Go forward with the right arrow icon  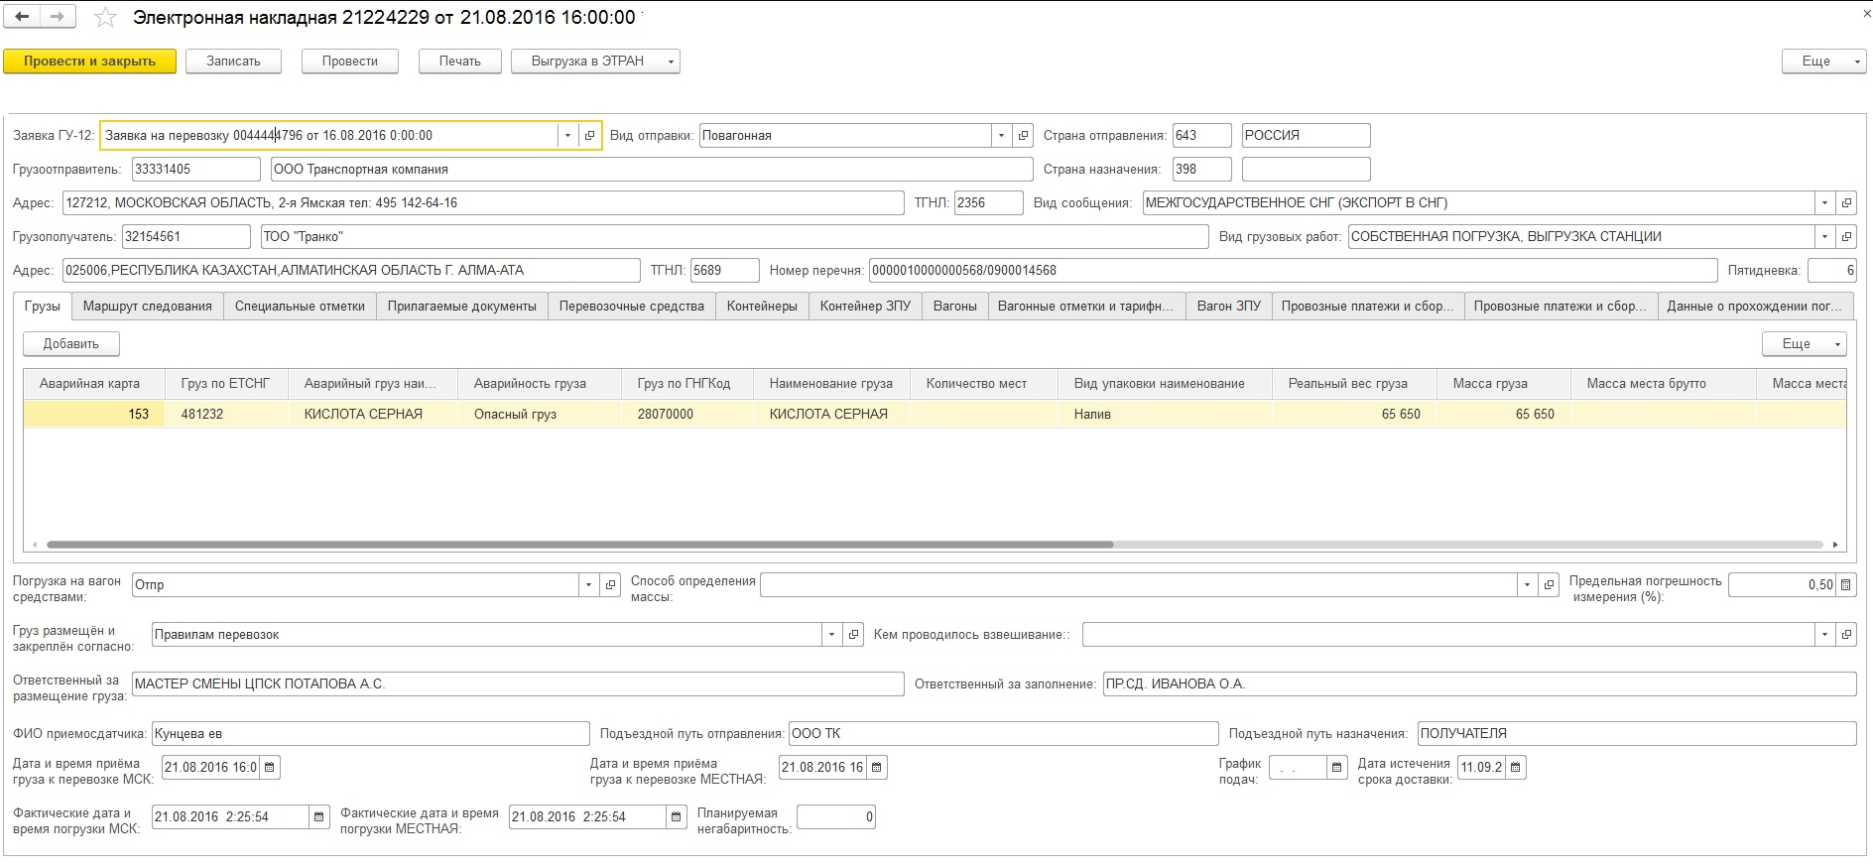pyautogui.click(x=57, y=17)
